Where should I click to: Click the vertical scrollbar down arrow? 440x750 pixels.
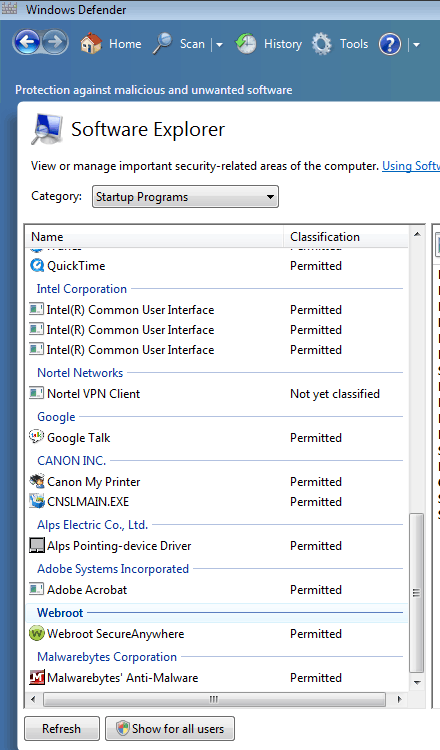[417, 683]
